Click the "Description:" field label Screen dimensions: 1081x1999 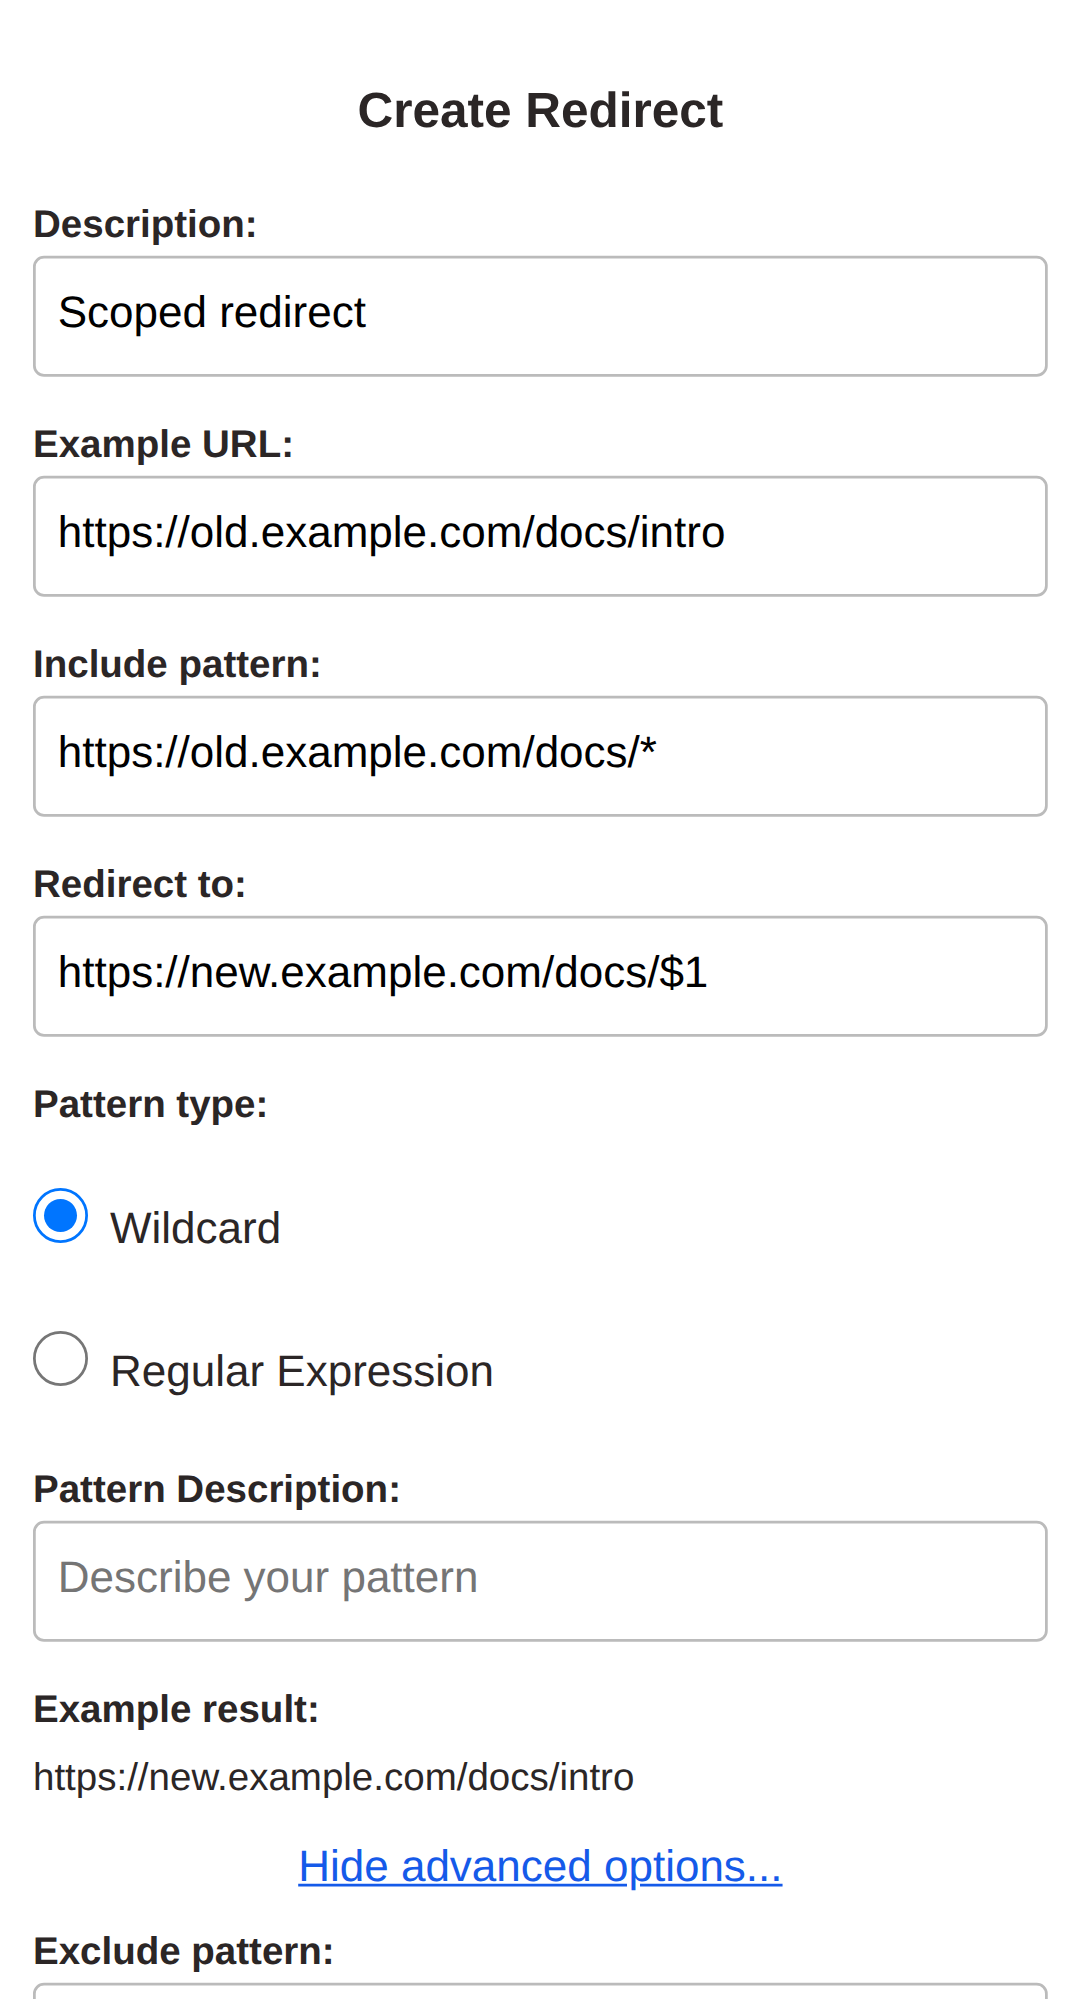tap(145, 224)
